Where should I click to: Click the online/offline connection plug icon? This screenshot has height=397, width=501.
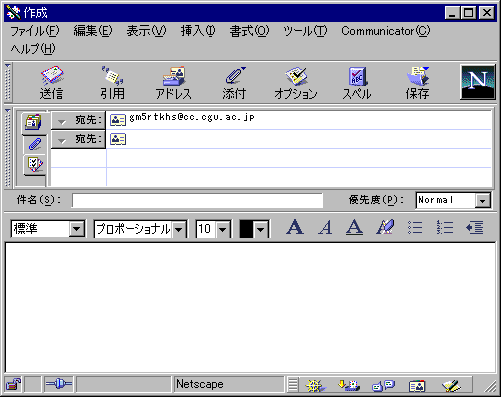[59, 384]
